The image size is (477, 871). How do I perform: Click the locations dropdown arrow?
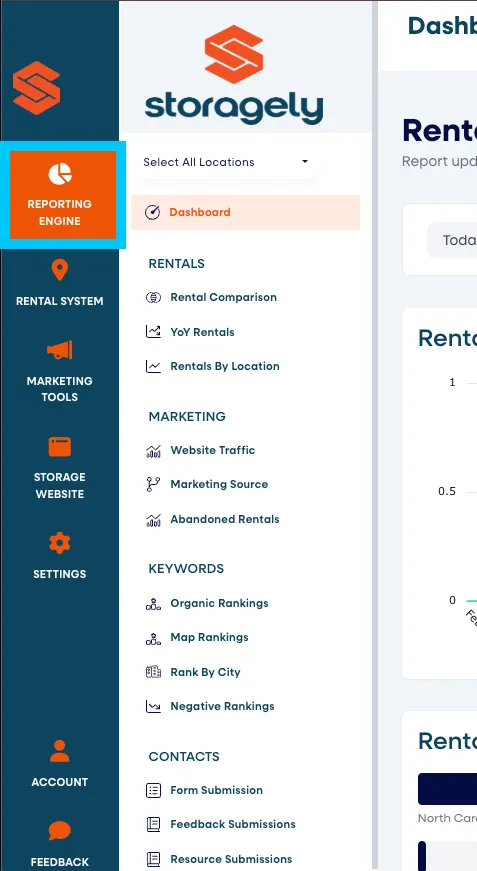pos(305,162)
